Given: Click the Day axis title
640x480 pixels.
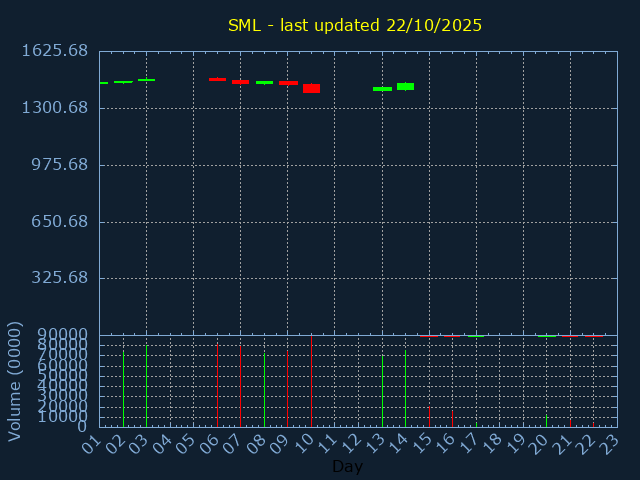Looking at the screenshot, I should click(347, 466).
